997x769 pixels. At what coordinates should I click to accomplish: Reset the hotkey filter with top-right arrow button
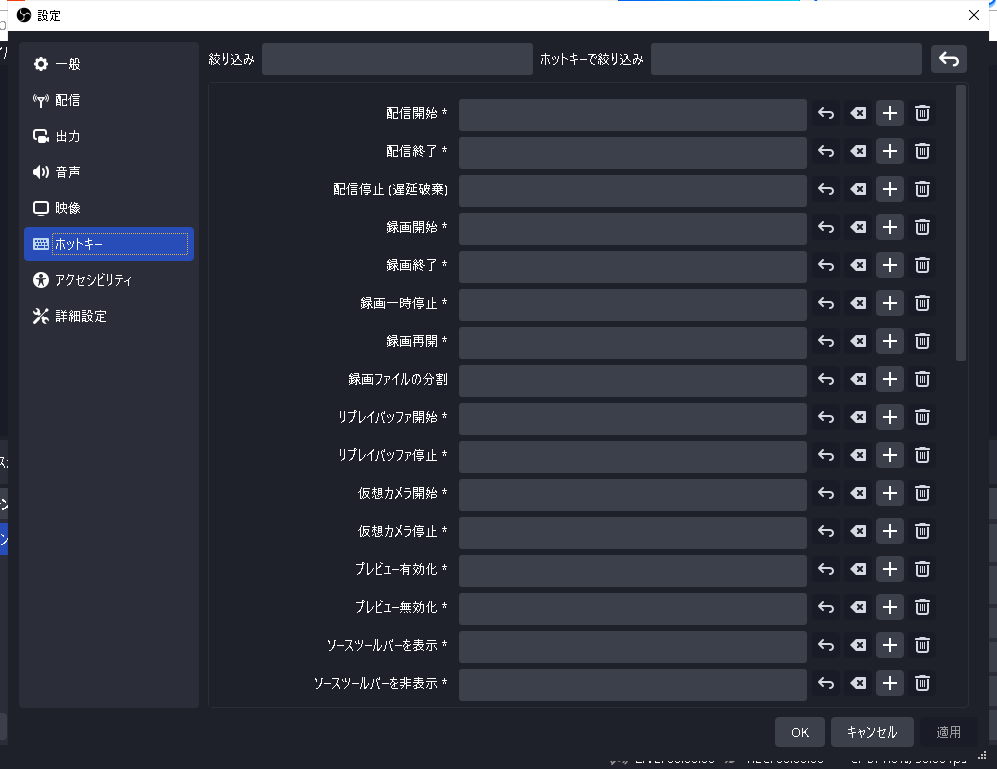(x=948, y=60)
